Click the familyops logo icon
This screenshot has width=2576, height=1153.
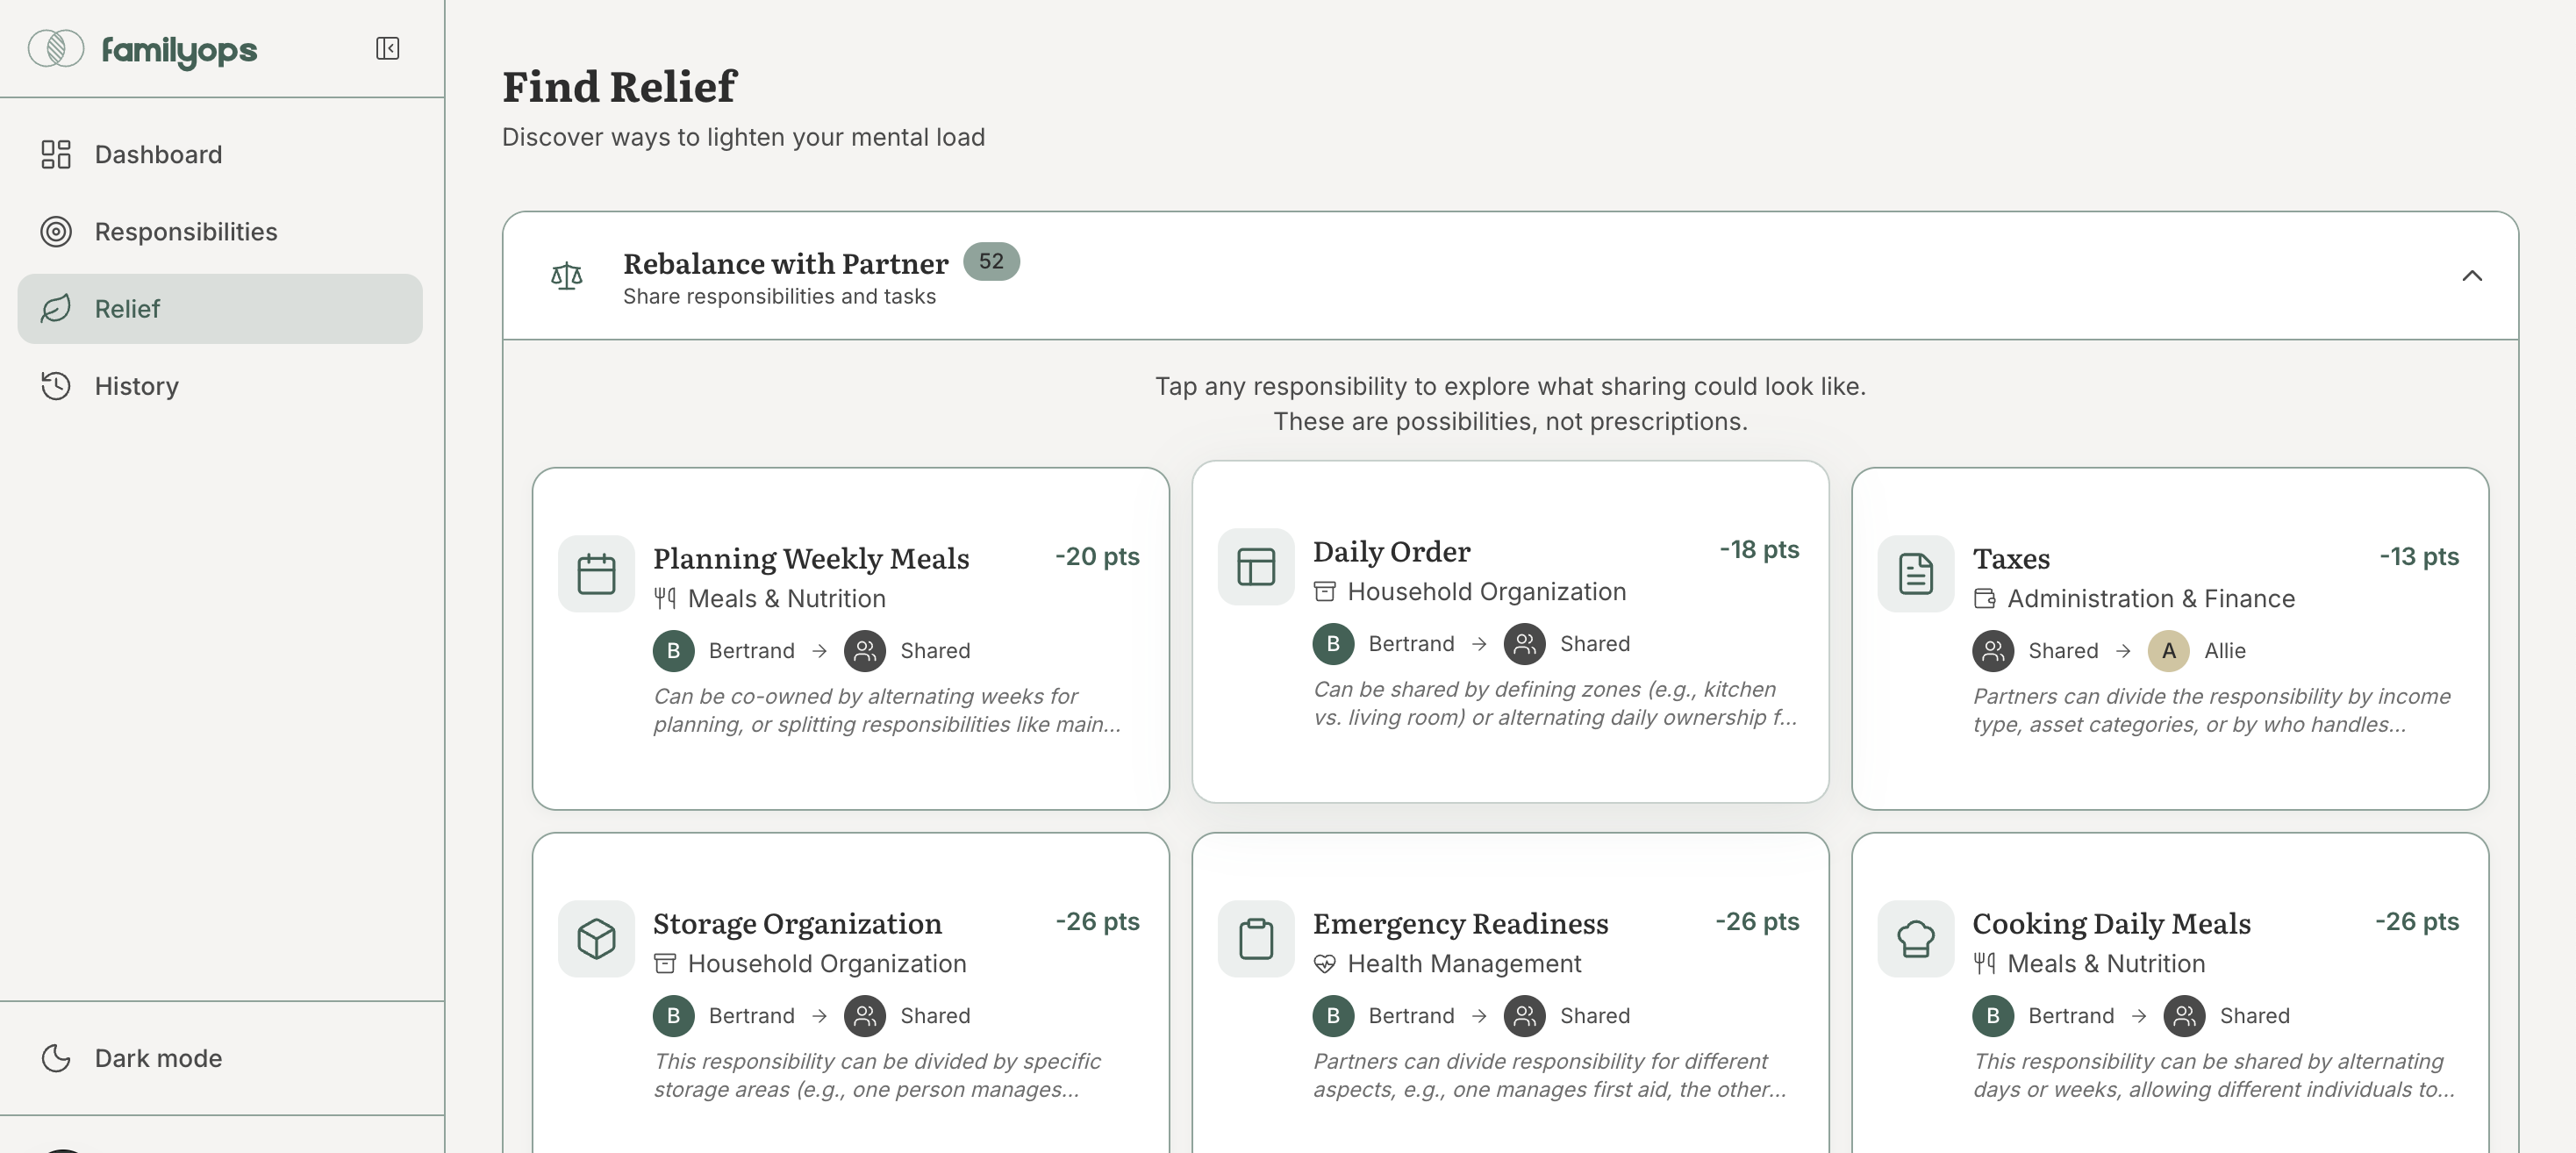coord(56,49)
